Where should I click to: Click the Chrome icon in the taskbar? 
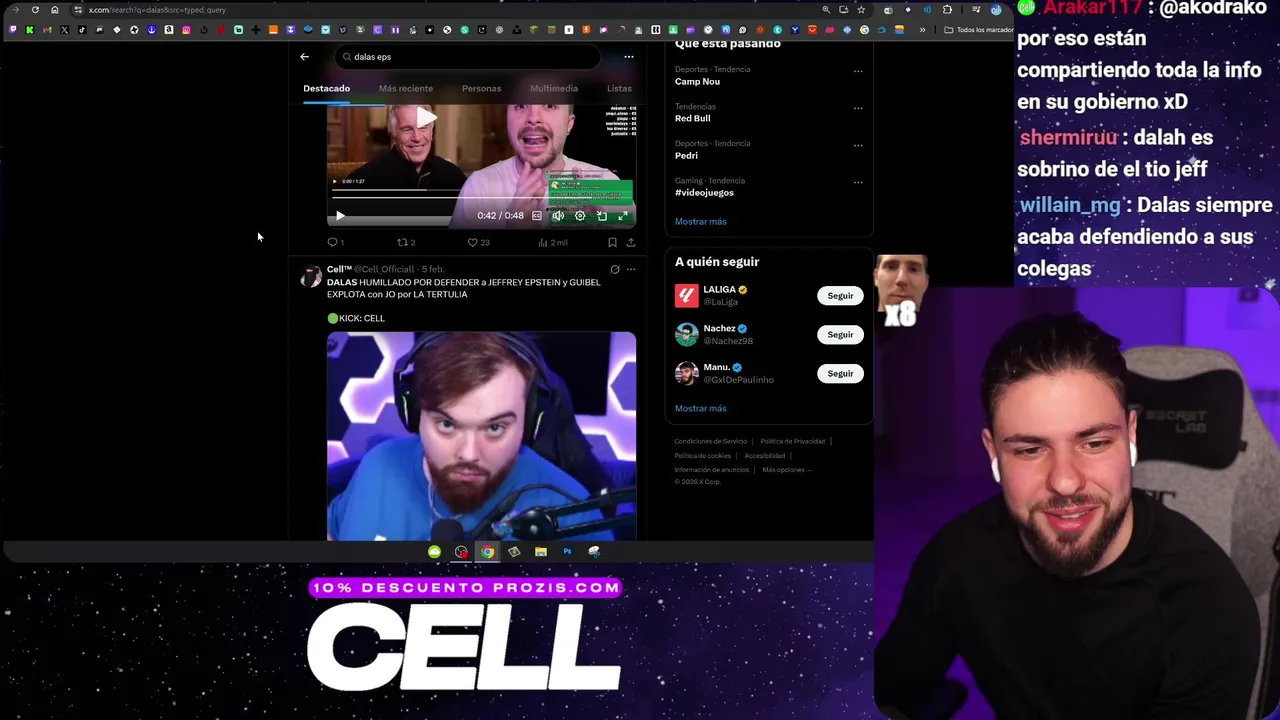tap(487, 552)
